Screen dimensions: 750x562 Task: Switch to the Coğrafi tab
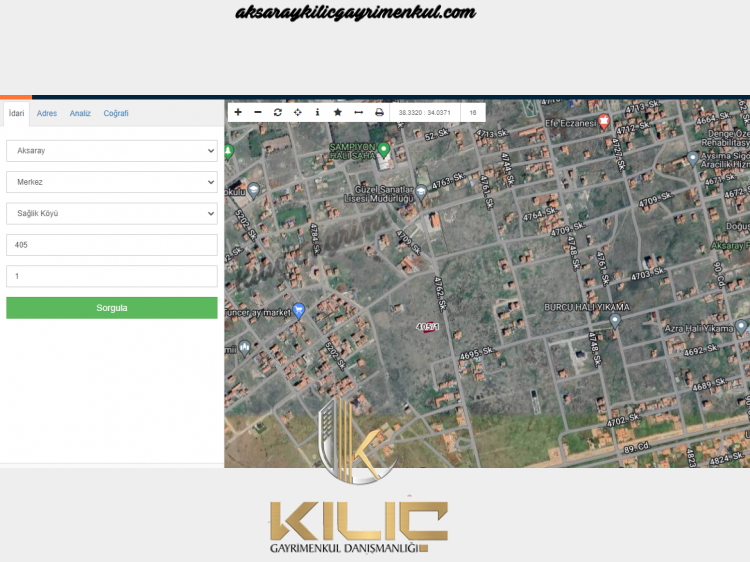click(116, 113)
